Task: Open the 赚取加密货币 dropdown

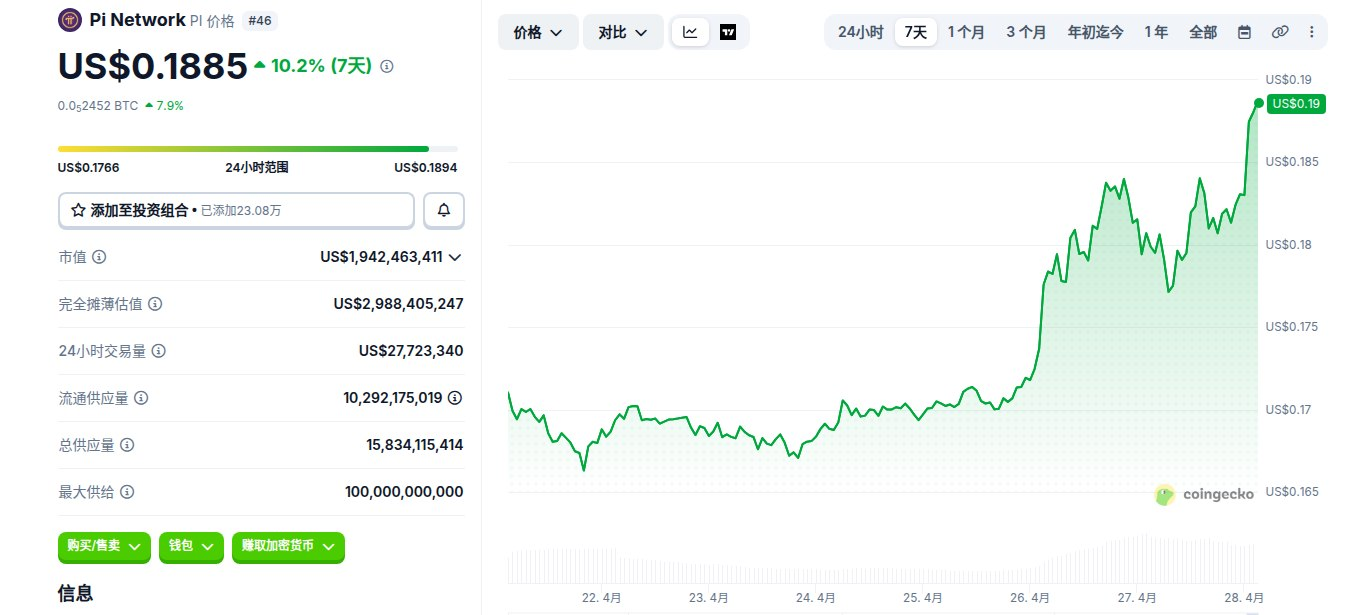Action: pos(288,546)
